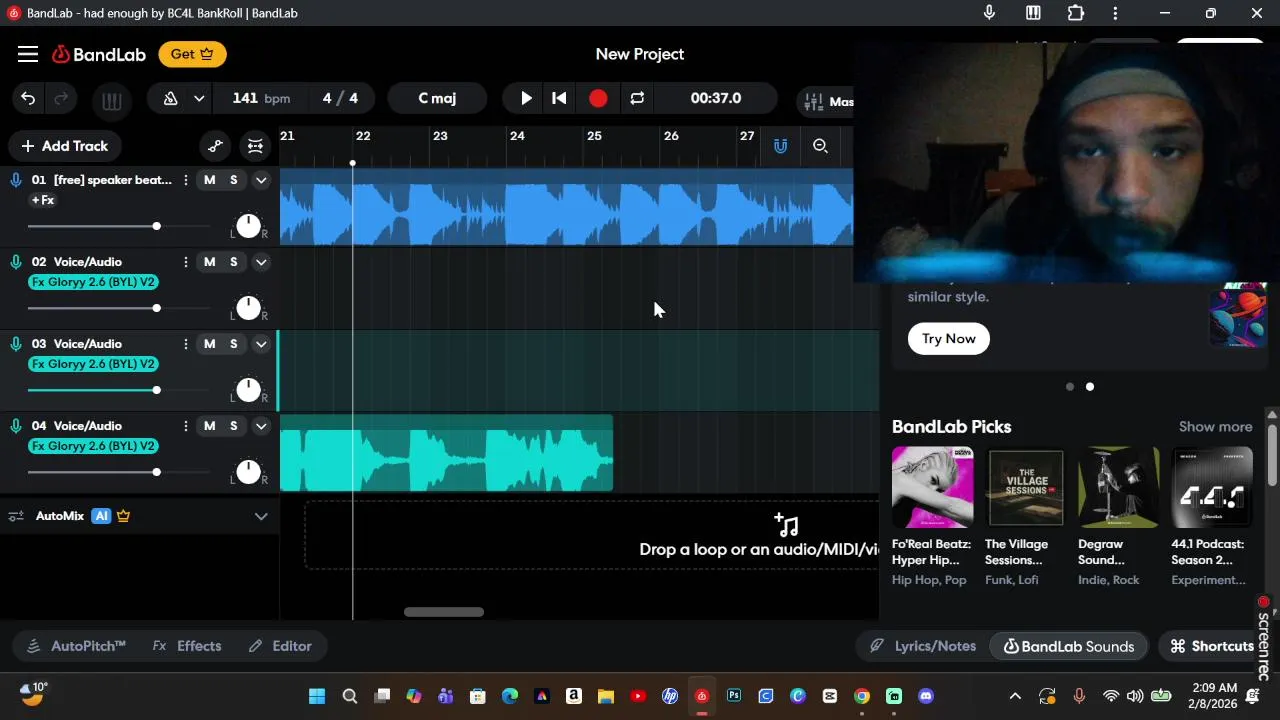Viewport: 1280px width, 720px height.
Task: Toggle the magnet snap-to-grid icon
Action: point(780,146)
